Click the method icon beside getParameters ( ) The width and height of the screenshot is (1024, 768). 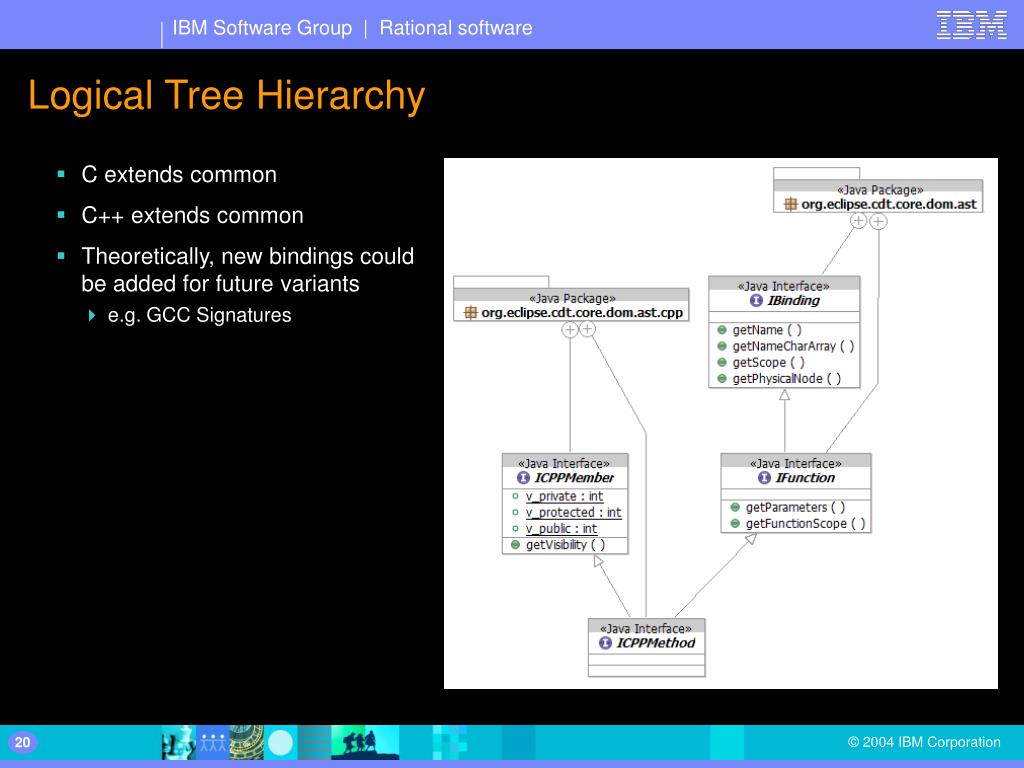coord(735,507)
